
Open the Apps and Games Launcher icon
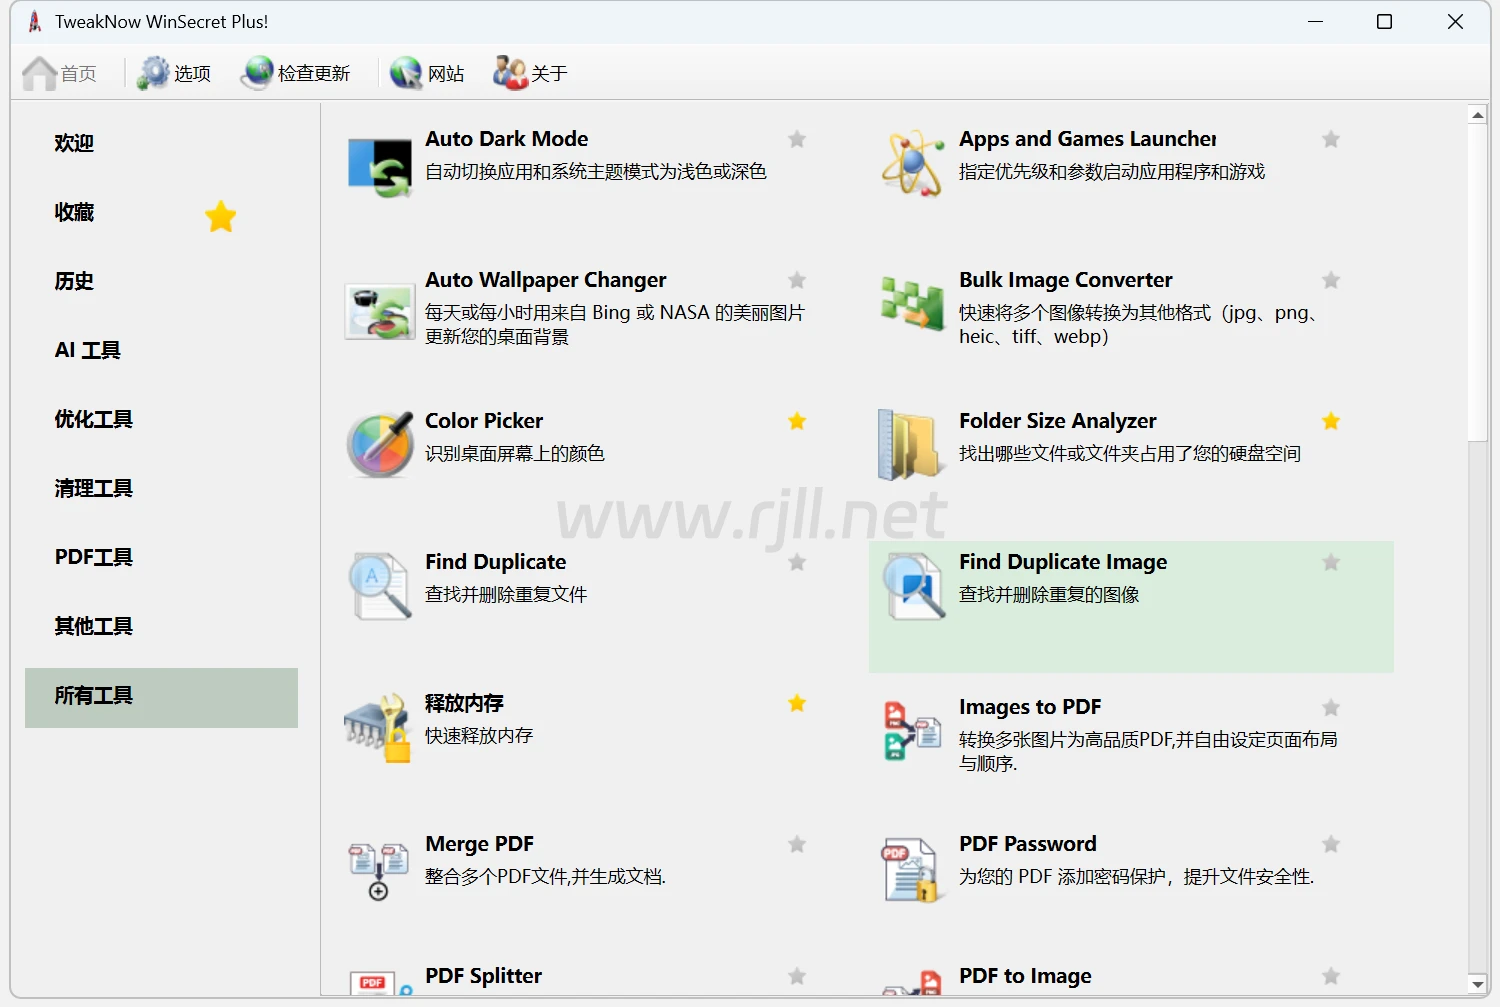911,163
